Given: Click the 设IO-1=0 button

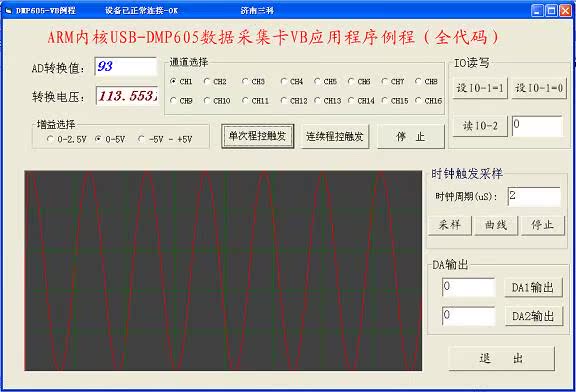Looking at the screenshot, I should click(x=539, y=88).
